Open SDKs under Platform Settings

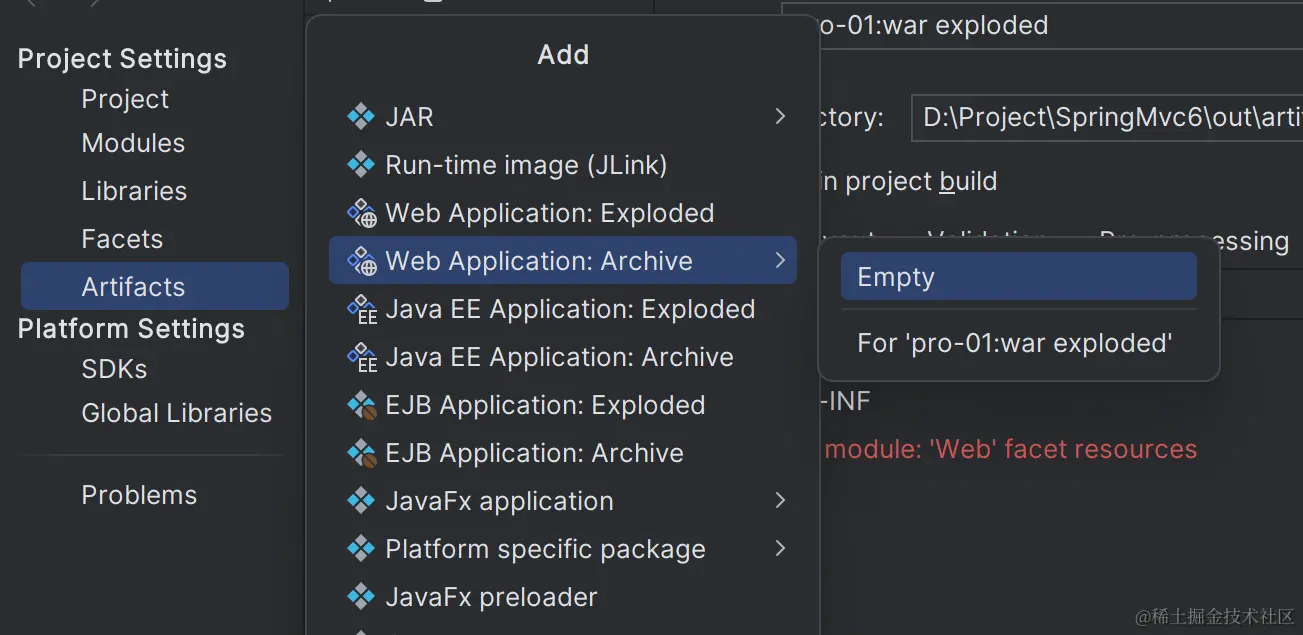(114, 369)
